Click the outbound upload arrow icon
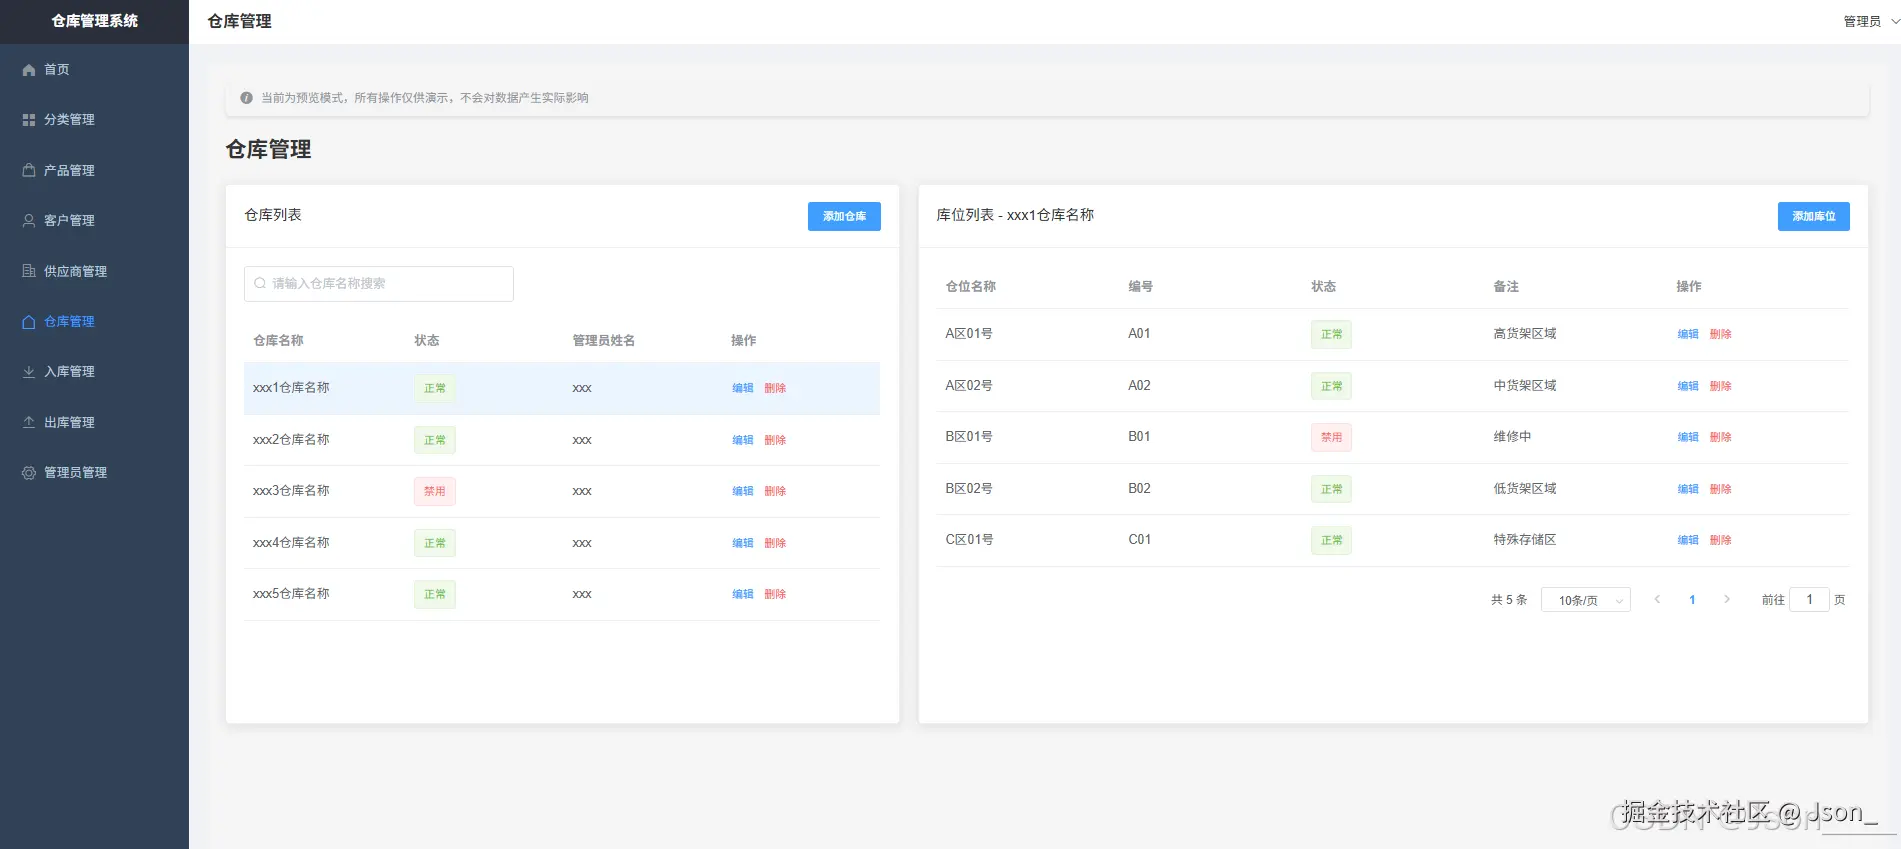 (29, 422)
